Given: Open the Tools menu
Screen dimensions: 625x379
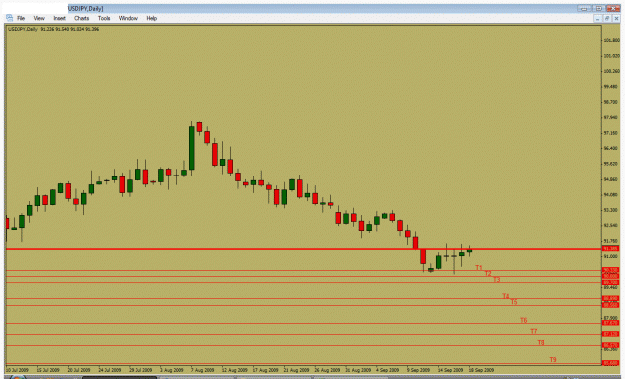Looking at the screenshot, I should tap(104, 18).
